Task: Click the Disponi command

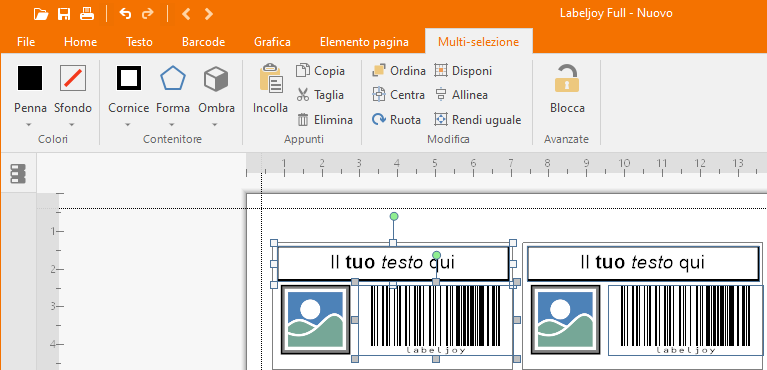Action: point(463,71)
